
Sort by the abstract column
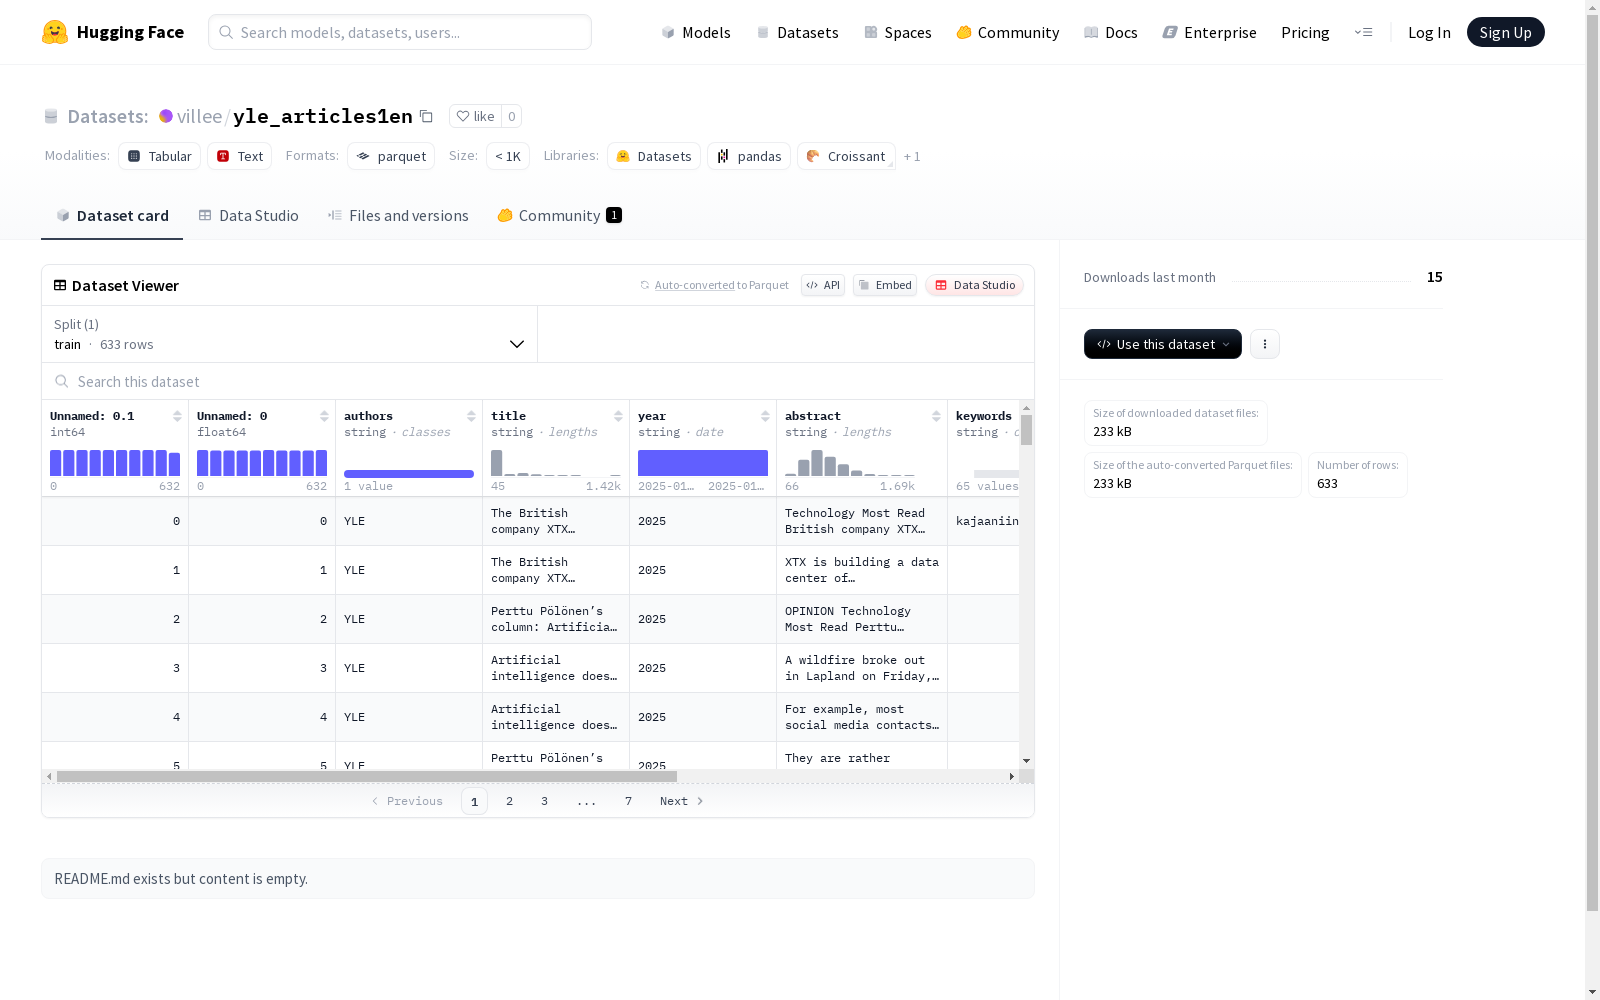point(936,416)
